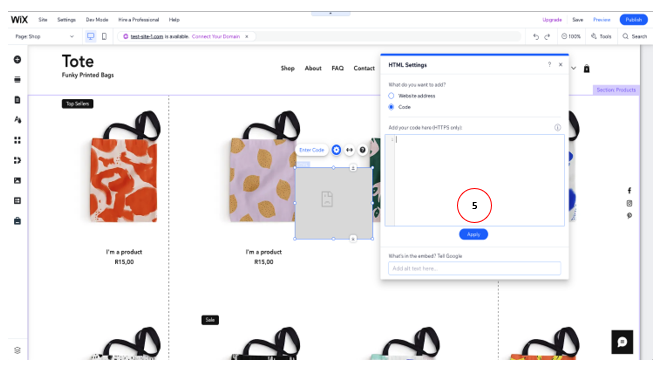Select the gray HTML embed placeholder
The width and height of the screenshot is (672, 373).
click(x=334, y=203)
